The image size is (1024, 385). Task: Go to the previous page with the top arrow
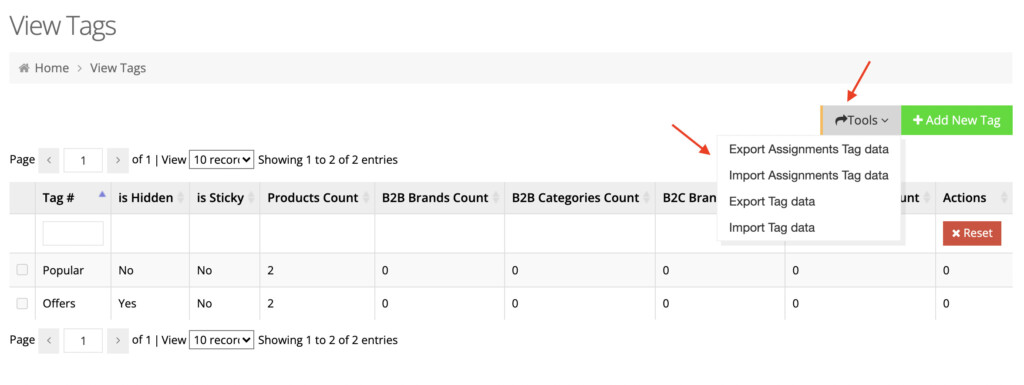point(50,160)
